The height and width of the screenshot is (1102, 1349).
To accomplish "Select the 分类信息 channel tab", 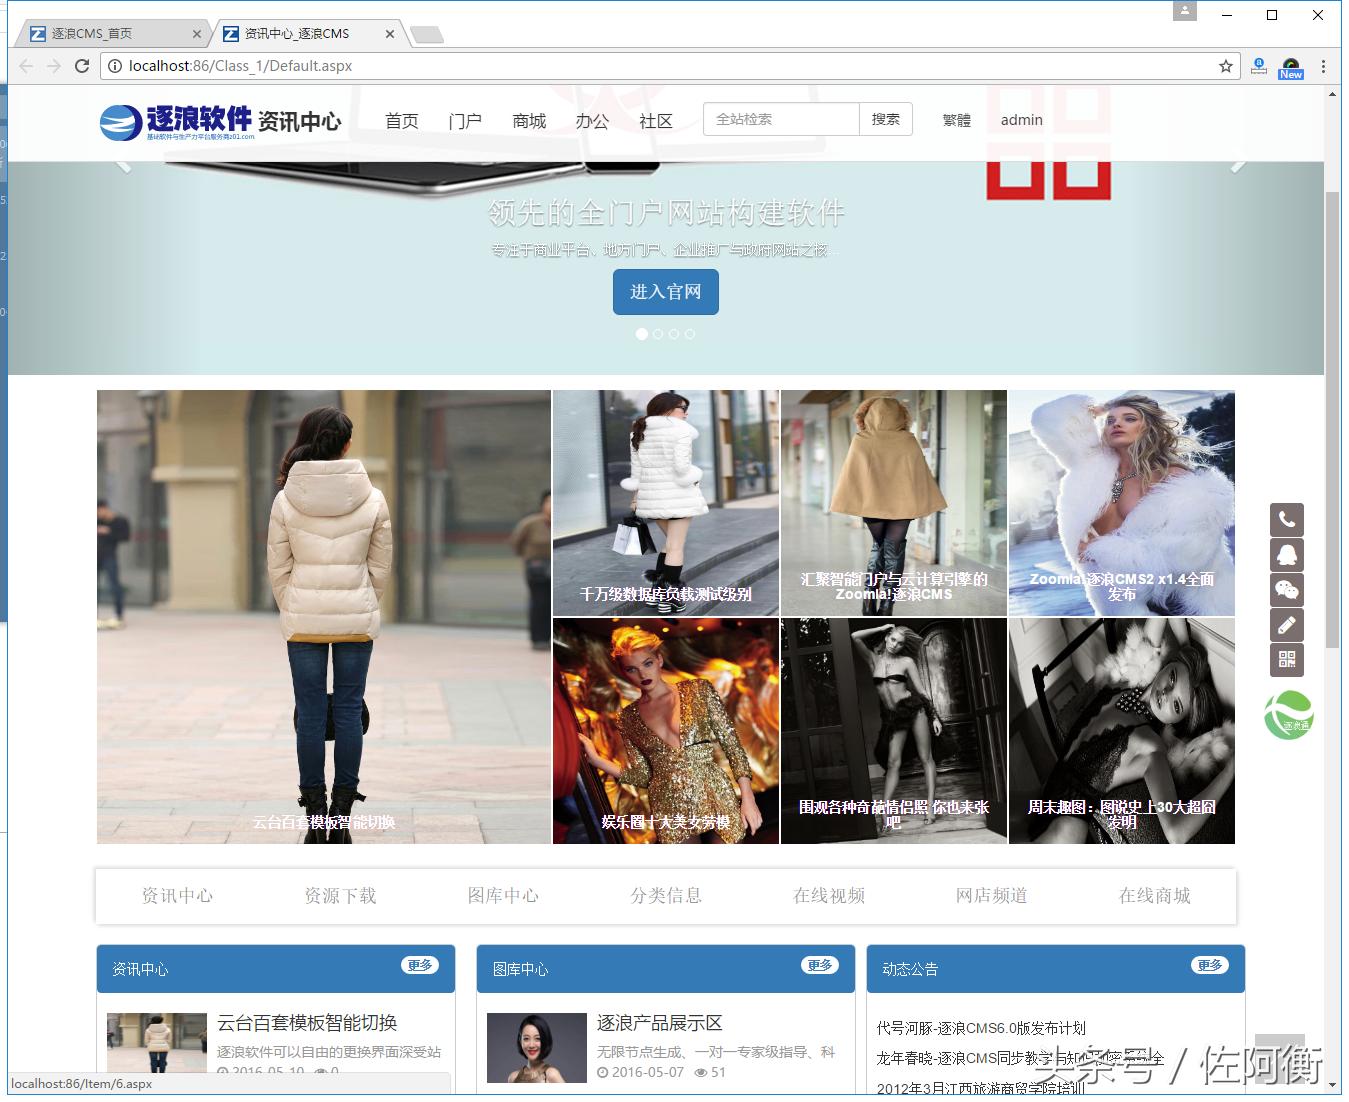I will point(666,896).
